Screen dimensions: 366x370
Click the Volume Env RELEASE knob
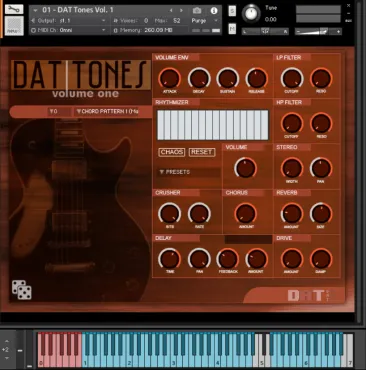pyautogui.click(x=257, y=79)
